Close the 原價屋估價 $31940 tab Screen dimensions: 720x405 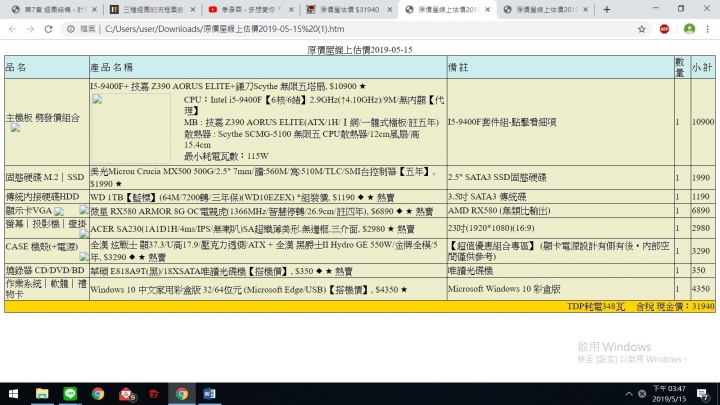[389, 10]
